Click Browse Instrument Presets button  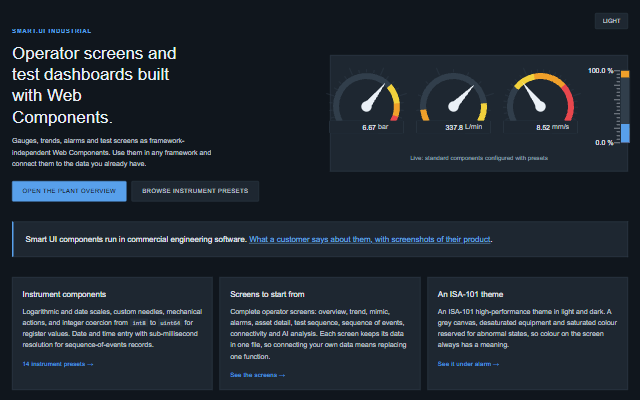[x=195, y=191]
